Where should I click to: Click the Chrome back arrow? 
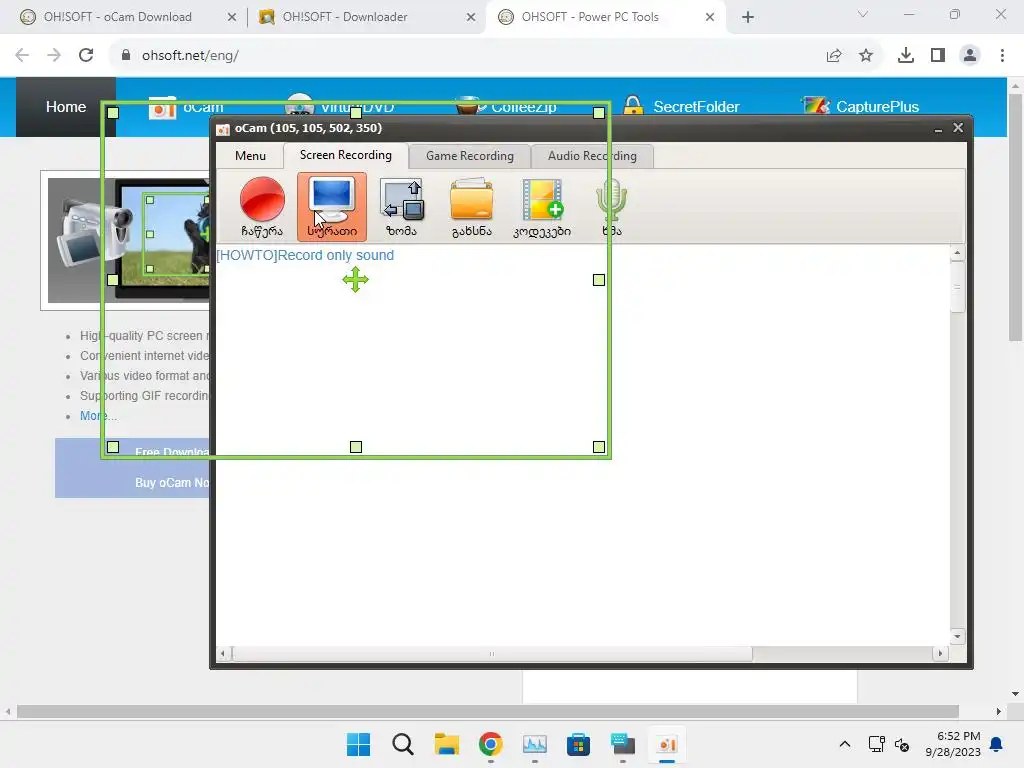(x=22, y=55)
